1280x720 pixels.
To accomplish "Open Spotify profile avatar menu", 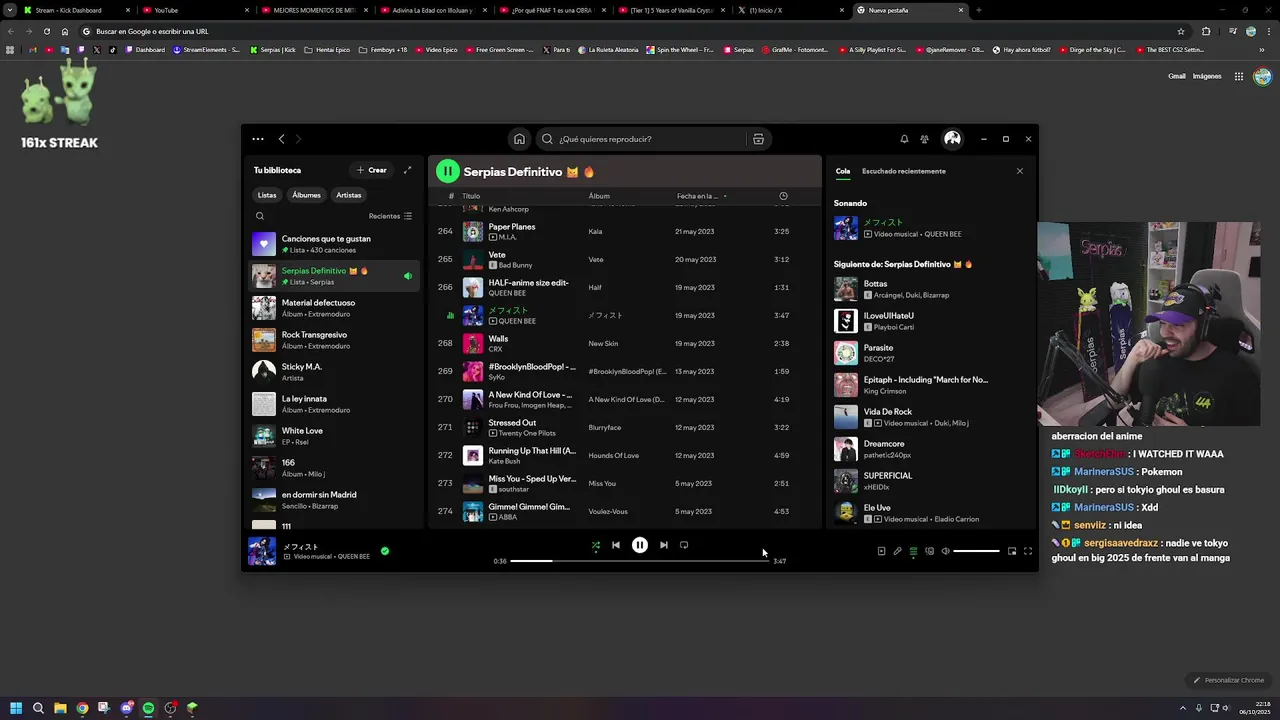I will pos(952,139).
